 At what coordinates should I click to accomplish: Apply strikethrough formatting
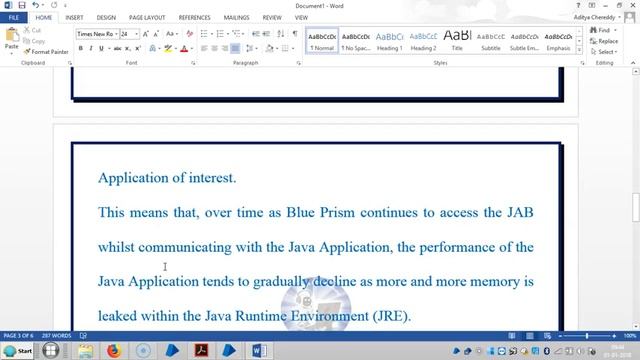(118, 49)
